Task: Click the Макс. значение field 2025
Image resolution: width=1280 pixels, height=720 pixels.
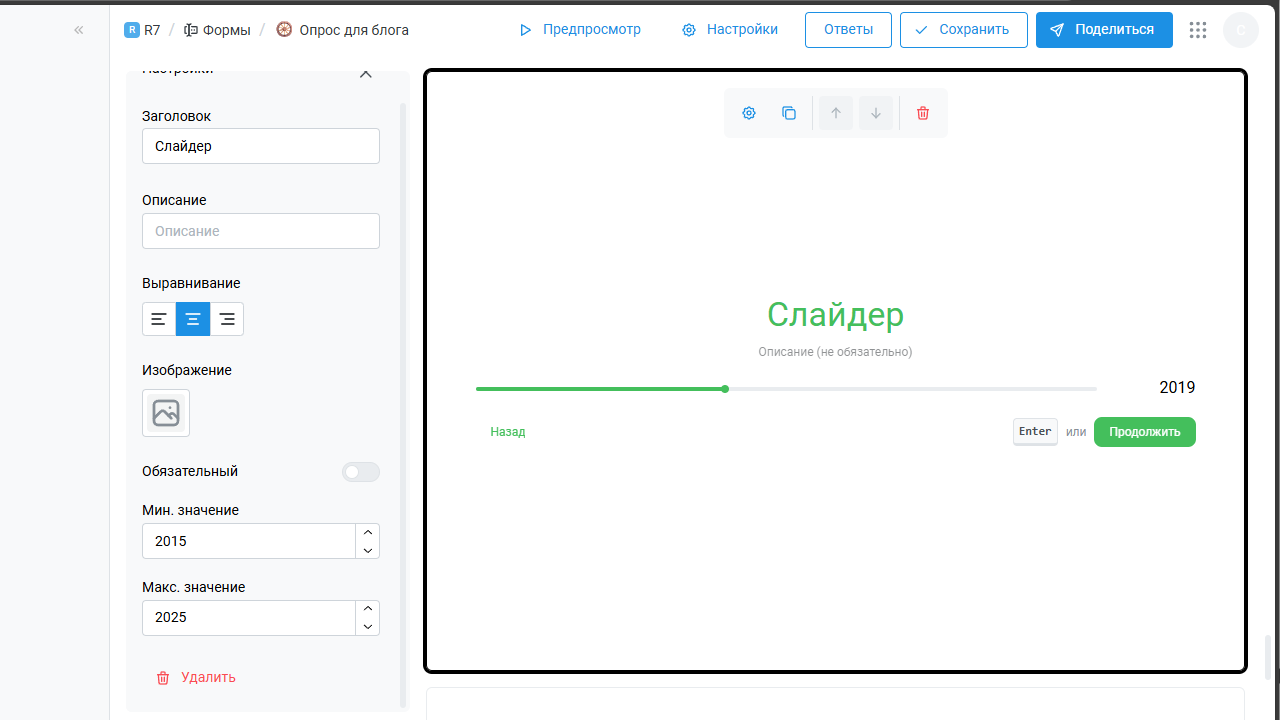Action: pyautogui.click(x=249, y=617)
